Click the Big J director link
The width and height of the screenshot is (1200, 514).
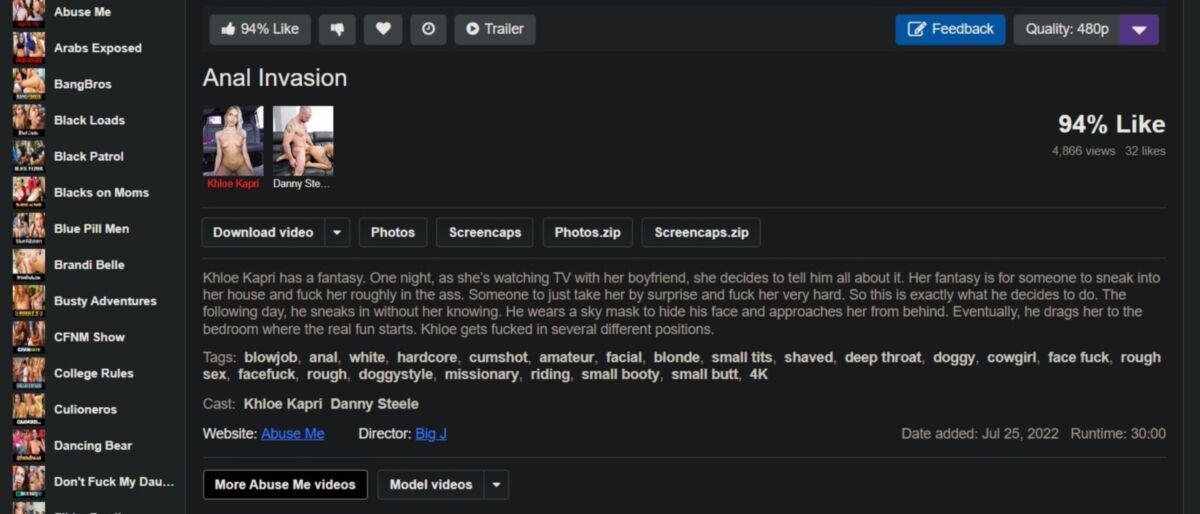(431, 434)
